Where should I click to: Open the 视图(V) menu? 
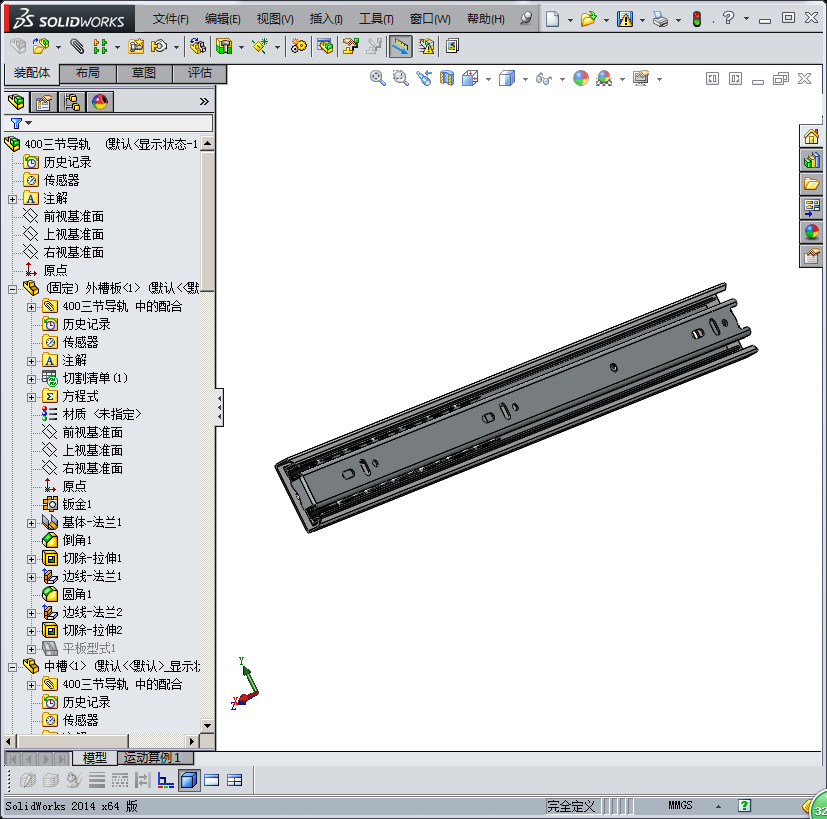[x=275, y=19]
